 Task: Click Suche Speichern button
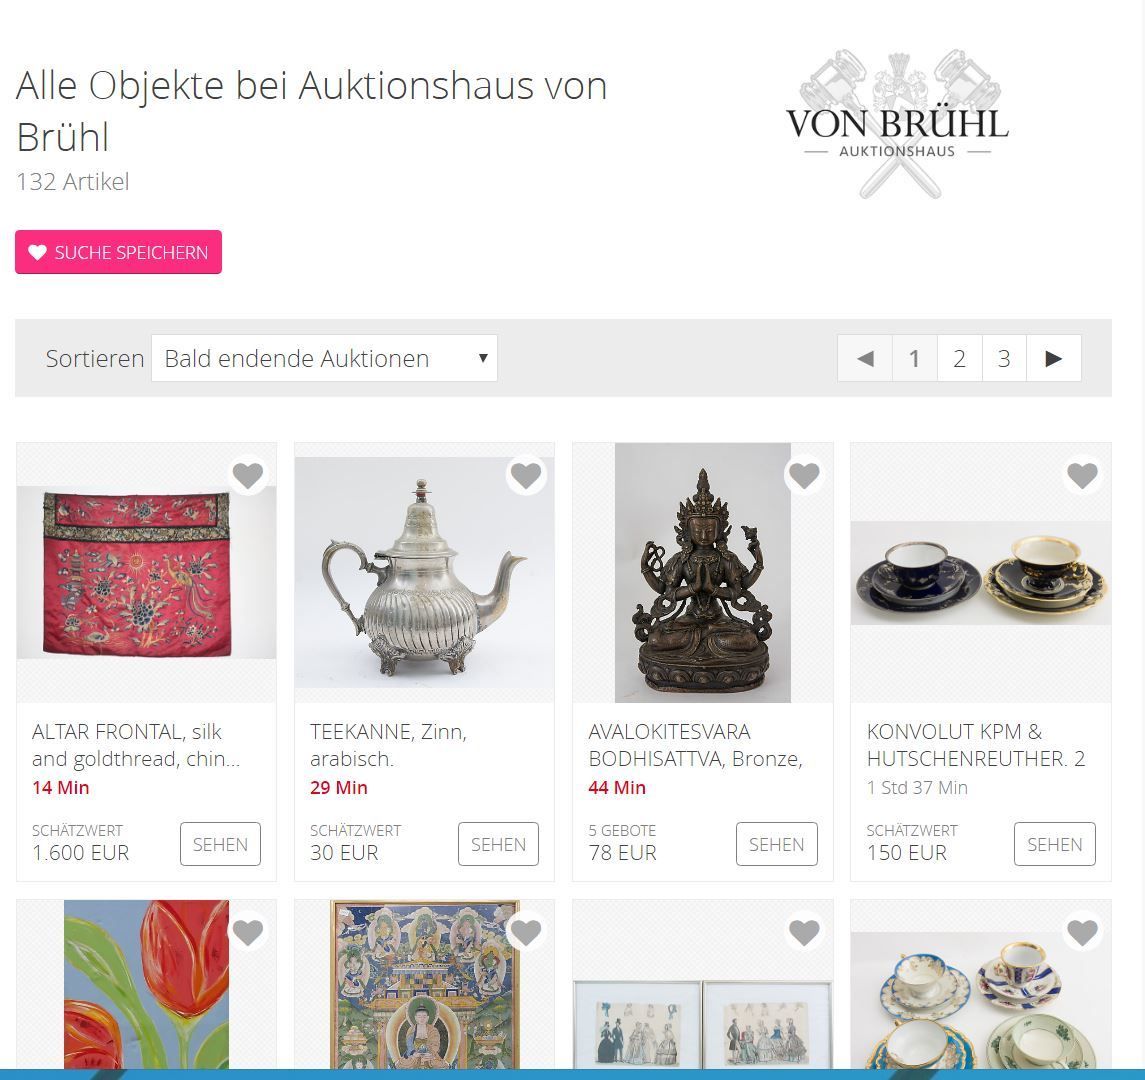[118, 252]
